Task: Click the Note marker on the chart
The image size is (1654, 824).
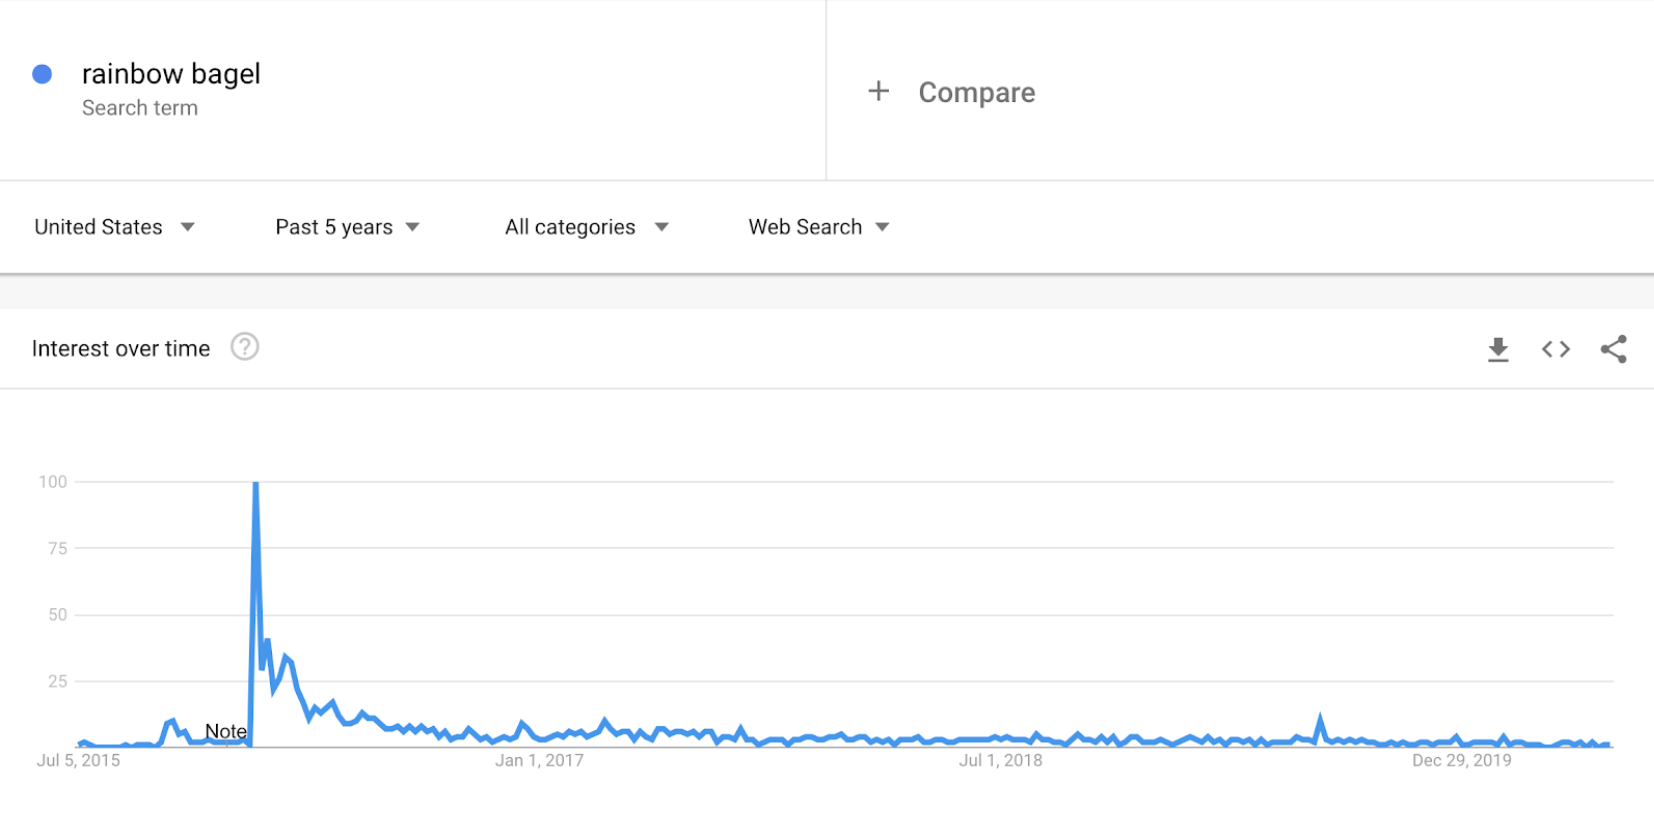Action: [x=226, y=731]
